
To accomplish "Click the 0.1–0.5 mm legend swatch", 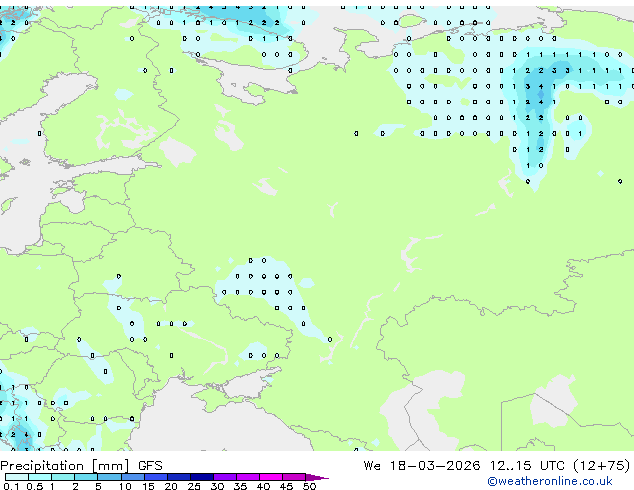I will coord(17,477).
